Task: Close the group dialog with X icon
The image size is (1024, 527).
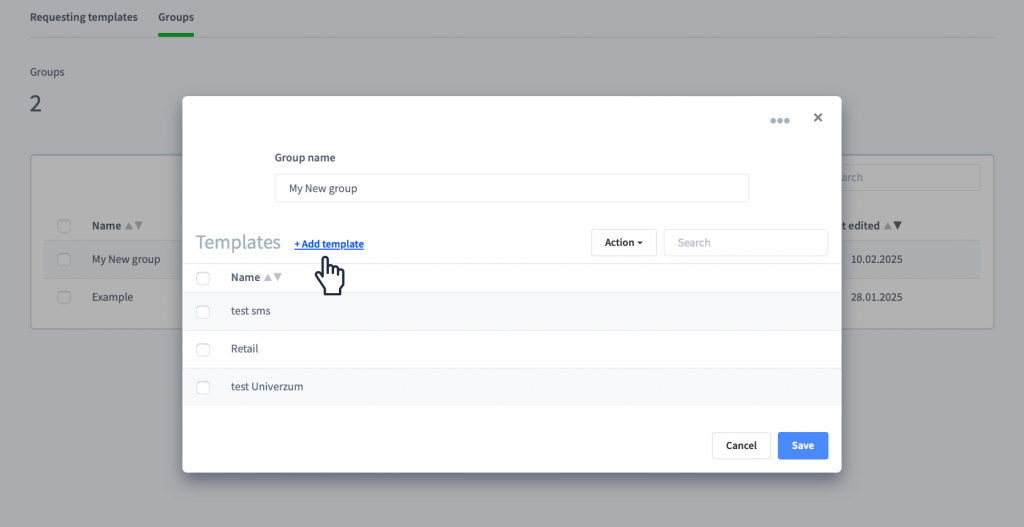Action: 818,118
